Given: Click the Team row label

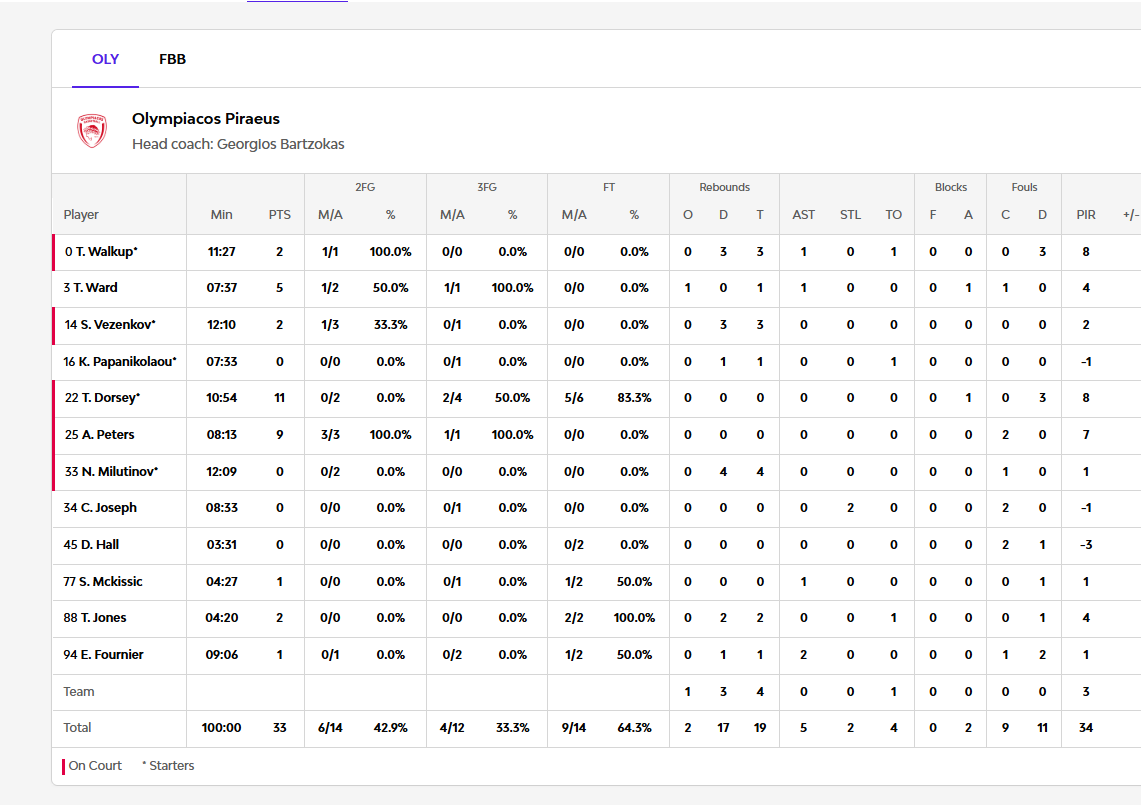Looking at the screenshot, I should pyautogui.click(x=79, y=691).
